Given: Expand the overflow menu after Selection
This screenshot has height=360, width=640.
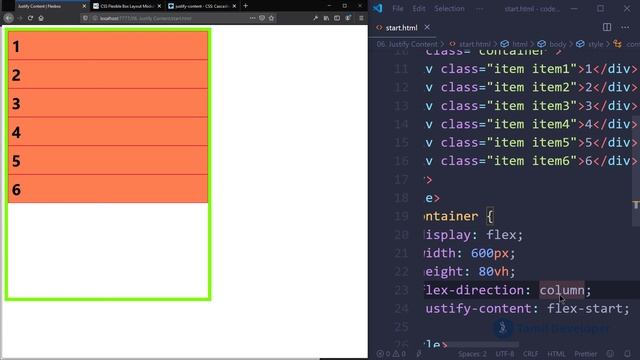Looking at the screenshot, I should click(480, 9).
